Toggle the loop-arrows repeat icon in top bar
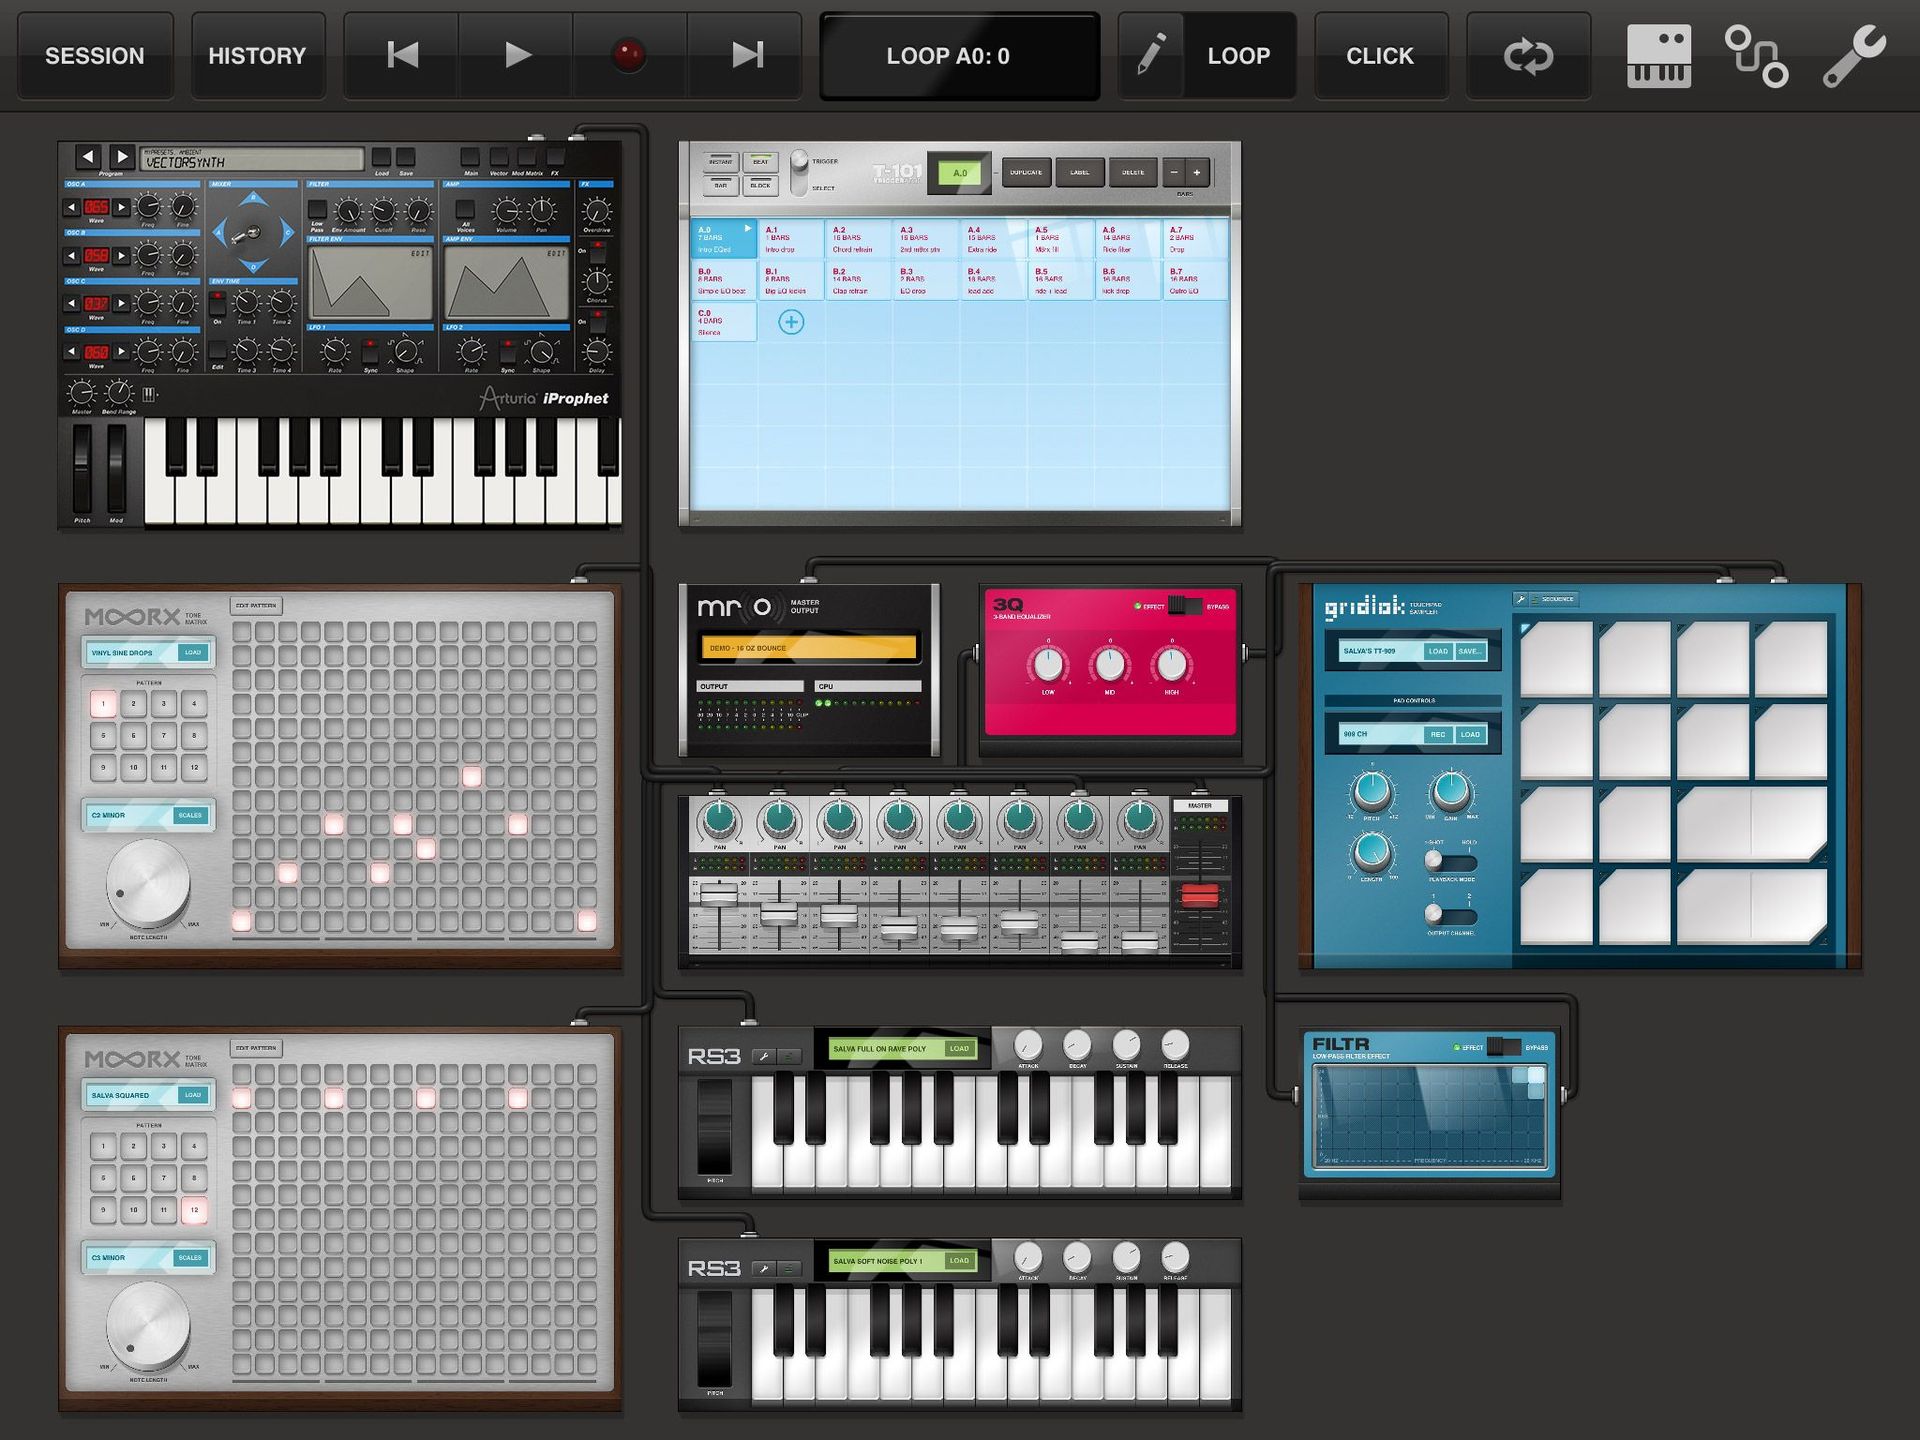Screen dimensions: 1920x1440 tap(1528, 56)
